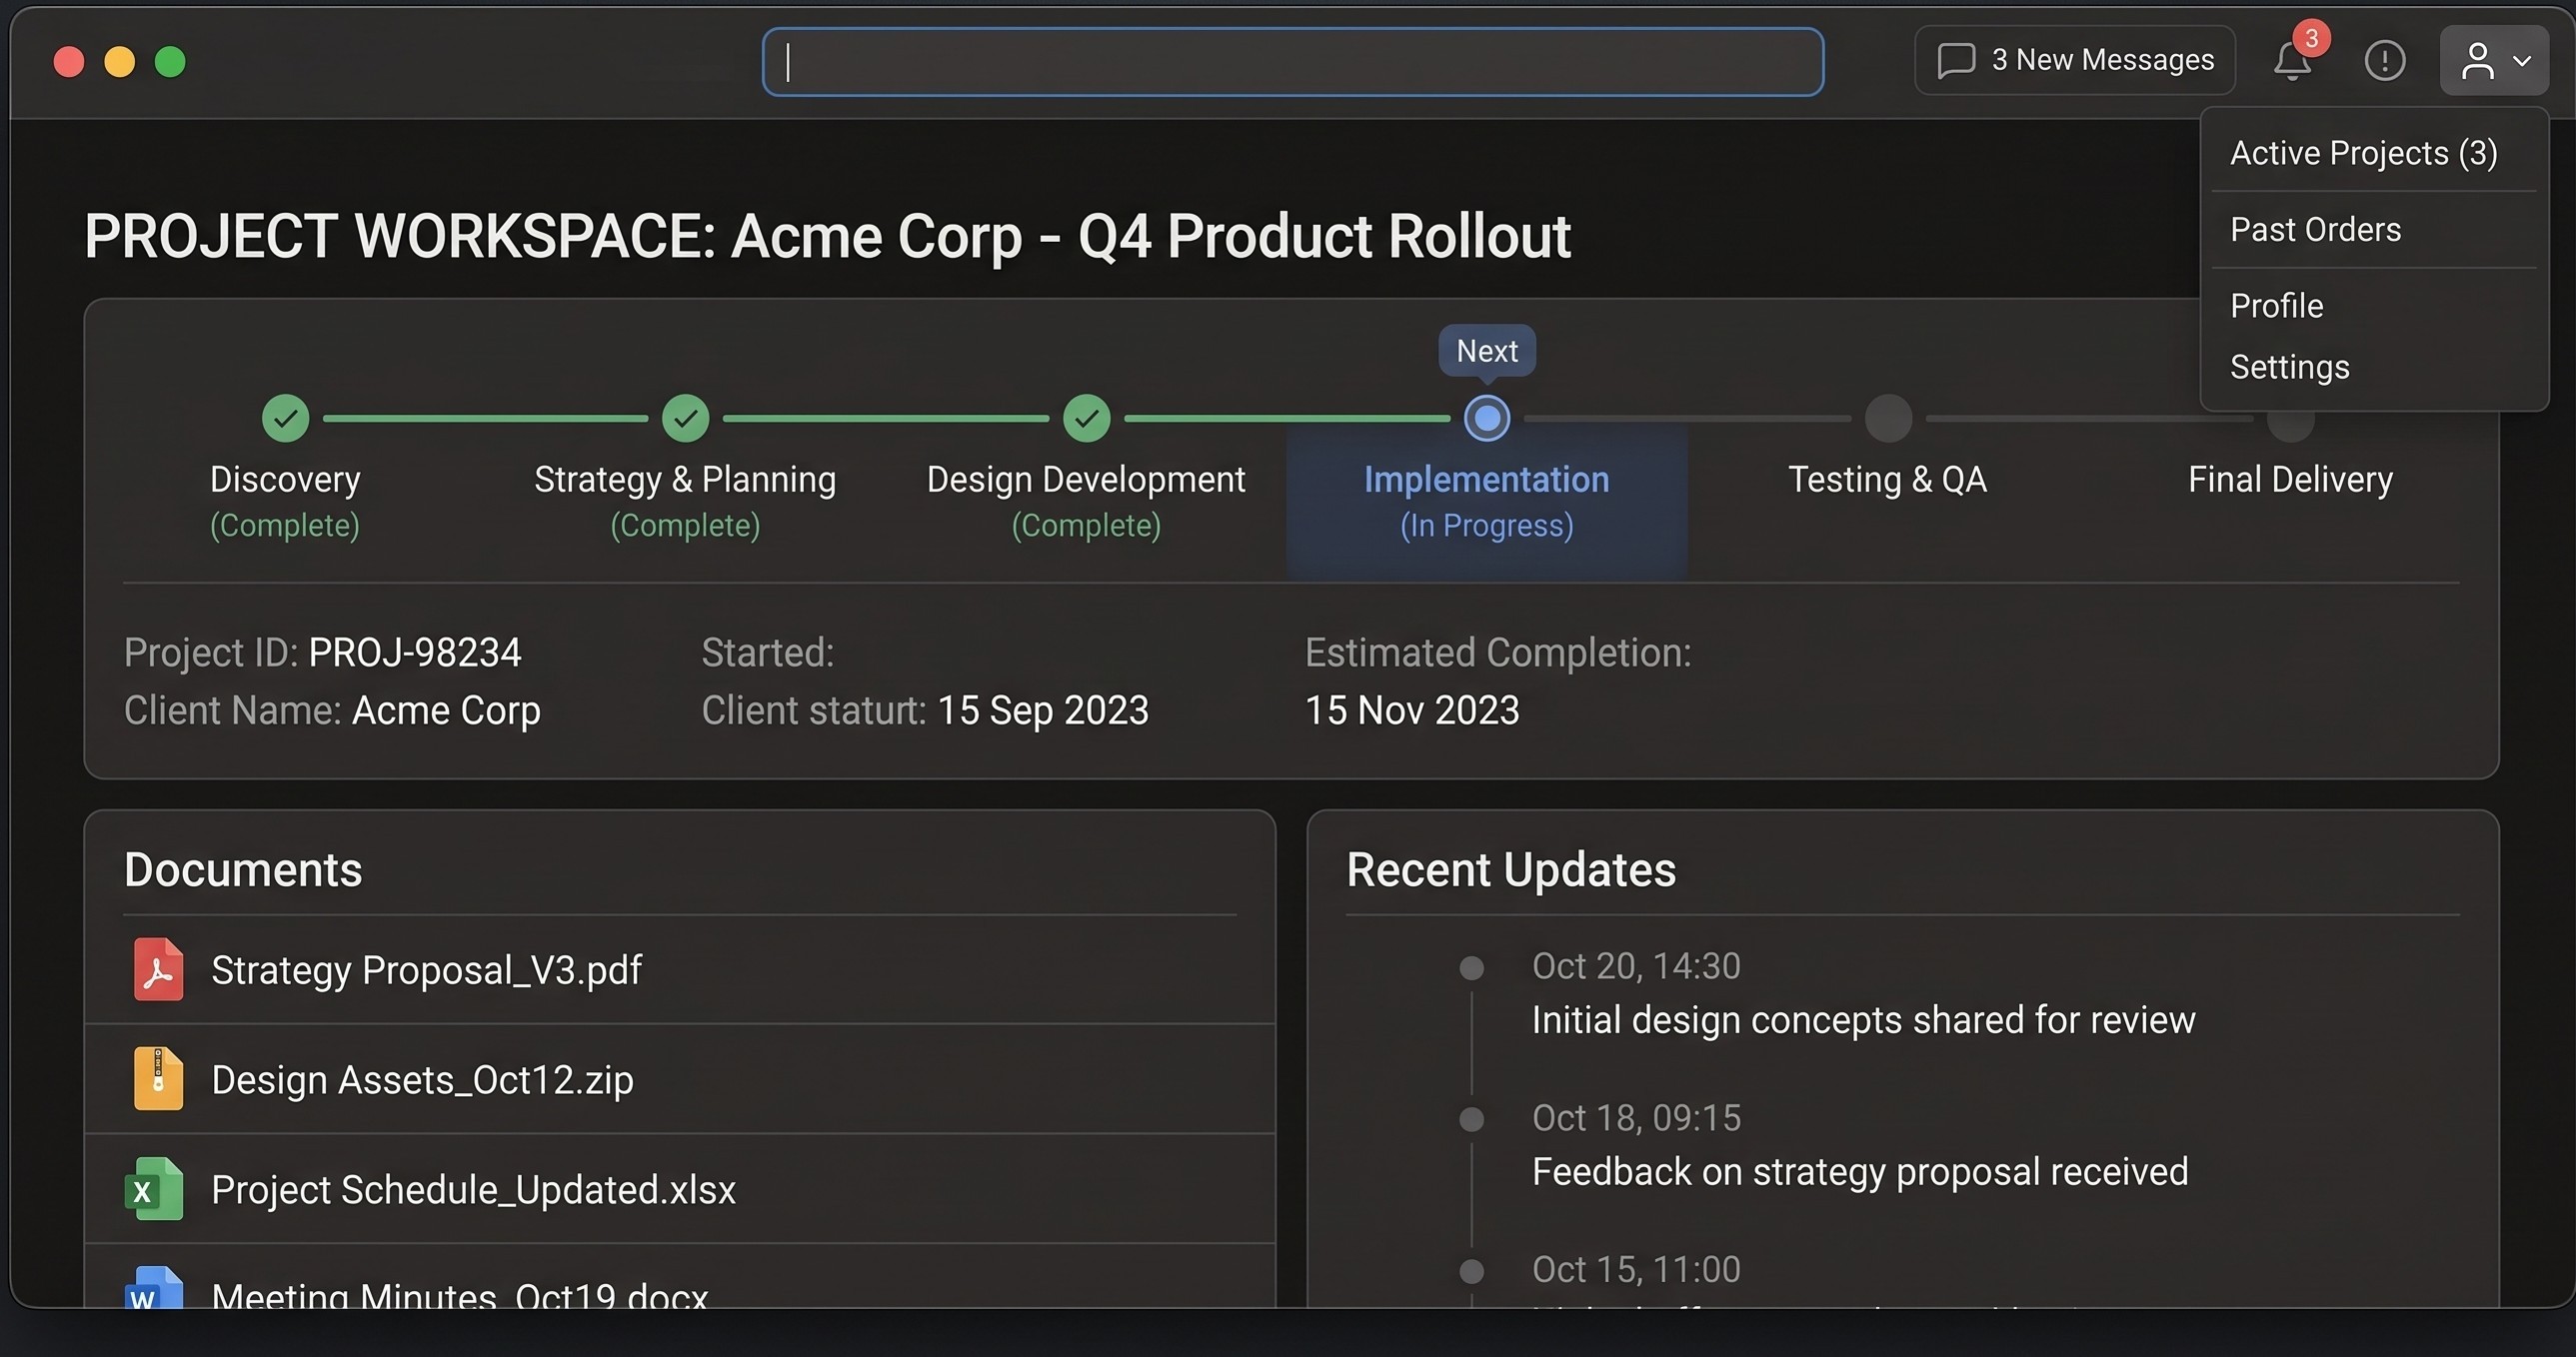Screen dimensions: 2576x1357
Task: Click the Project ID PROJ-98234 value
Action: pos(414,653)
